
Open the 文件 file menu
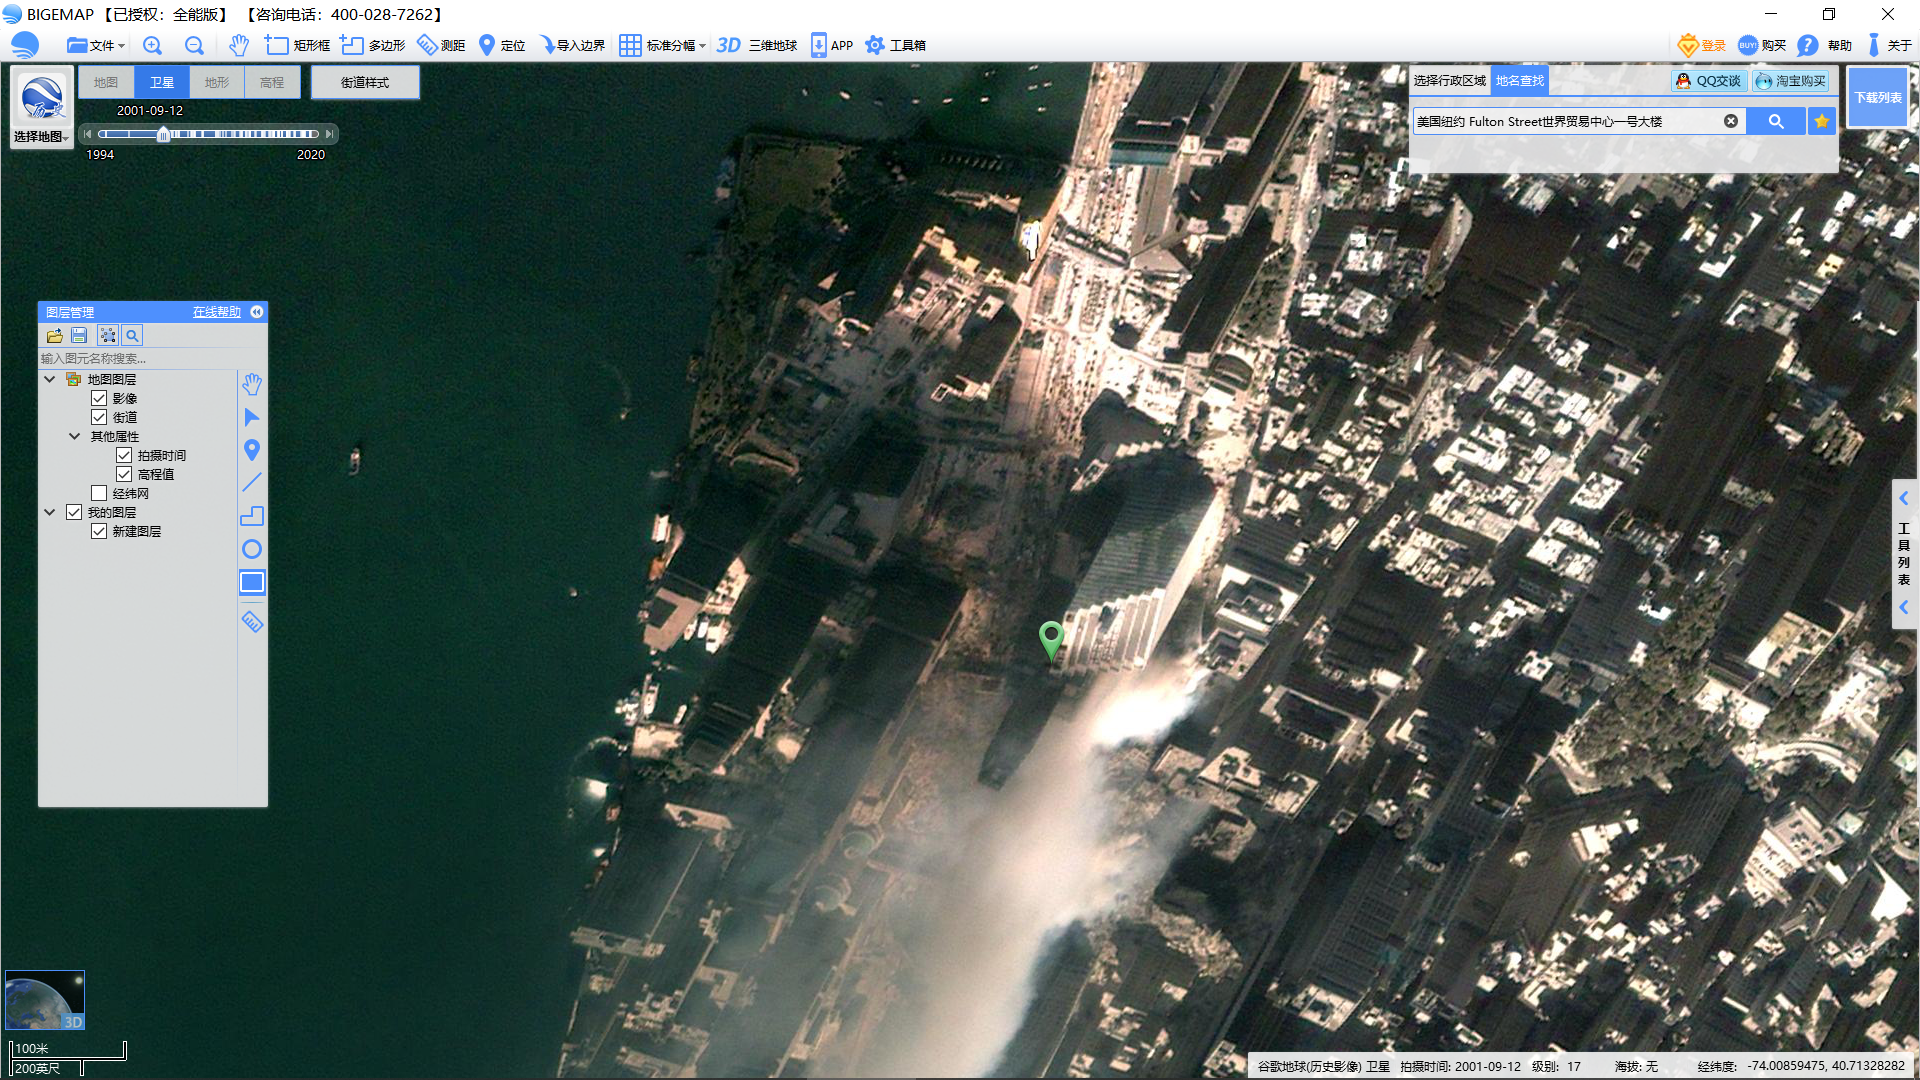point(95,45)
